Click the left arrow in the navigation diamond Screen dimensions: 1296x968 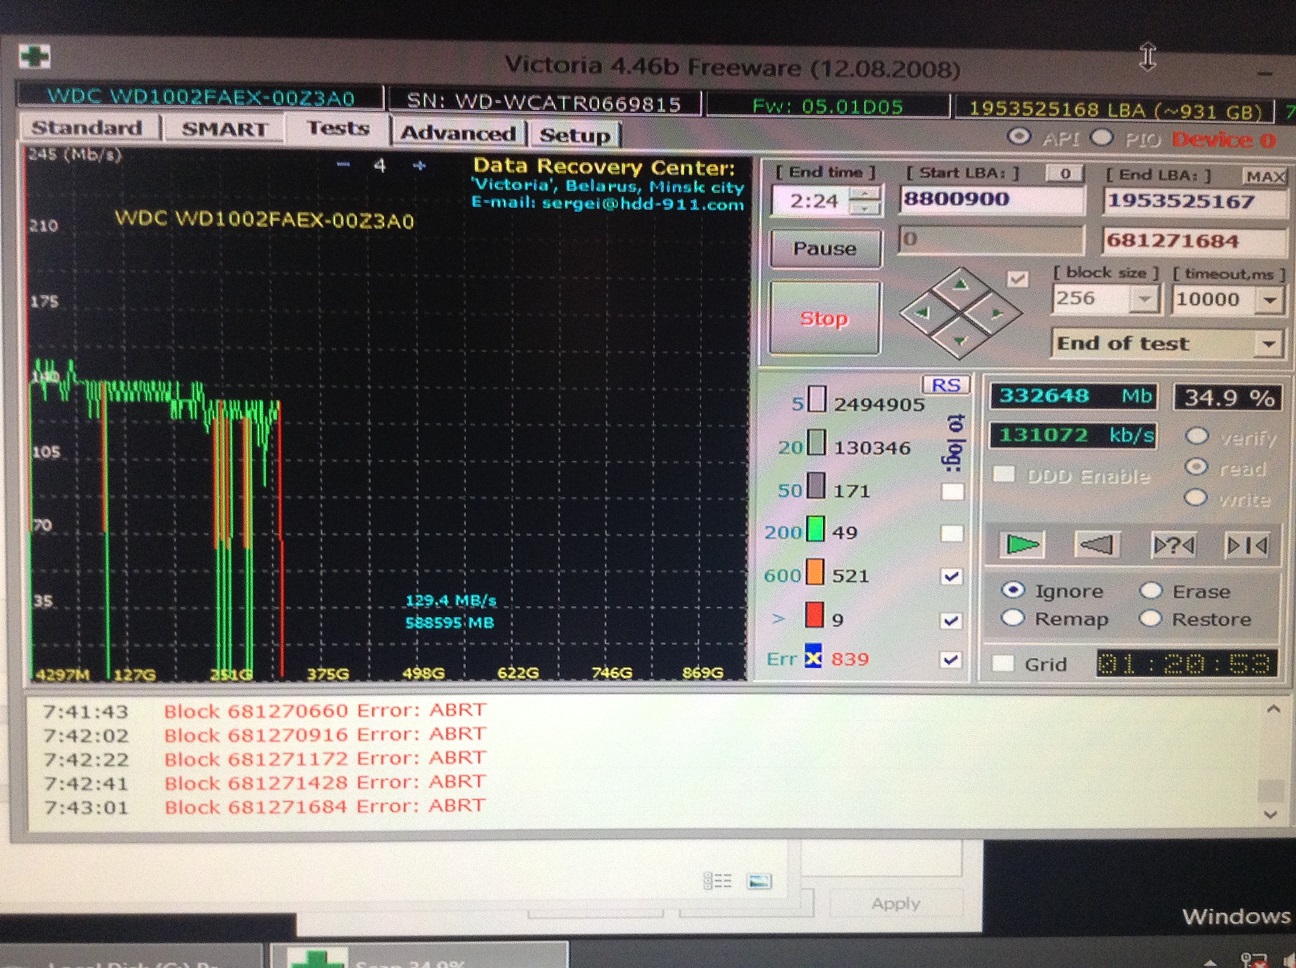(x=922, y=313)
